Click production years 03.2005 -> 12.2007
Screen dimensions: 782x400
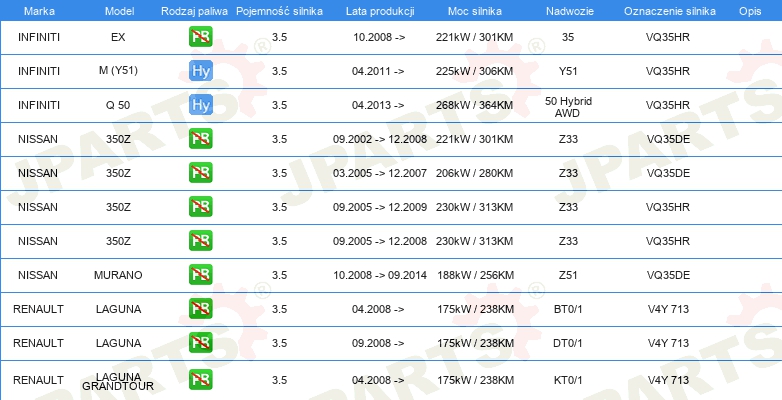[x=380, y=173]
